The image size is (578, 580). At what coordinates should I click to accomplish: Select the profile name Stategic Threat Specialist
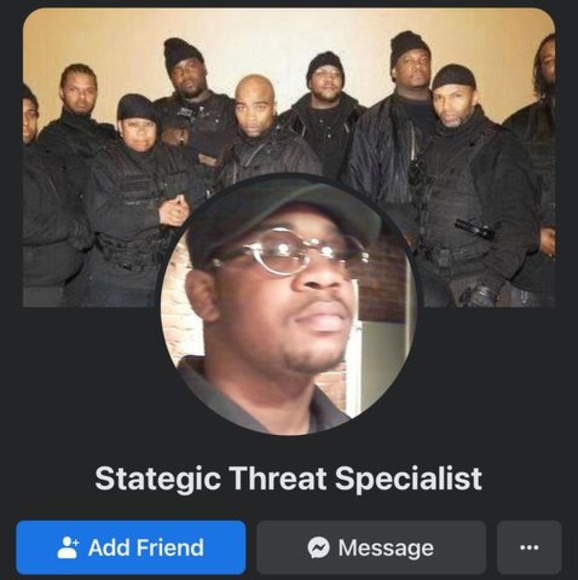288,479
